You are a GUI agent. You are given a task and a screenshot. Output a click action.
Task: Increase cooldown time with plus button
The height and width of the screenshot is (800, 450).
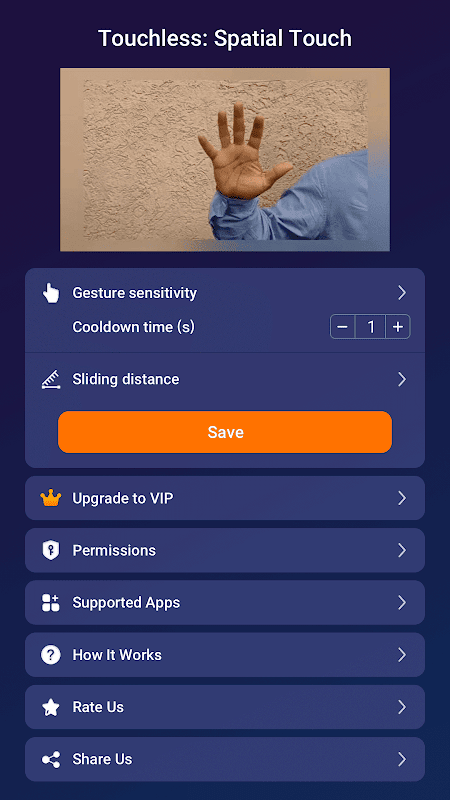pyautogui.click(x=398, y=327)
